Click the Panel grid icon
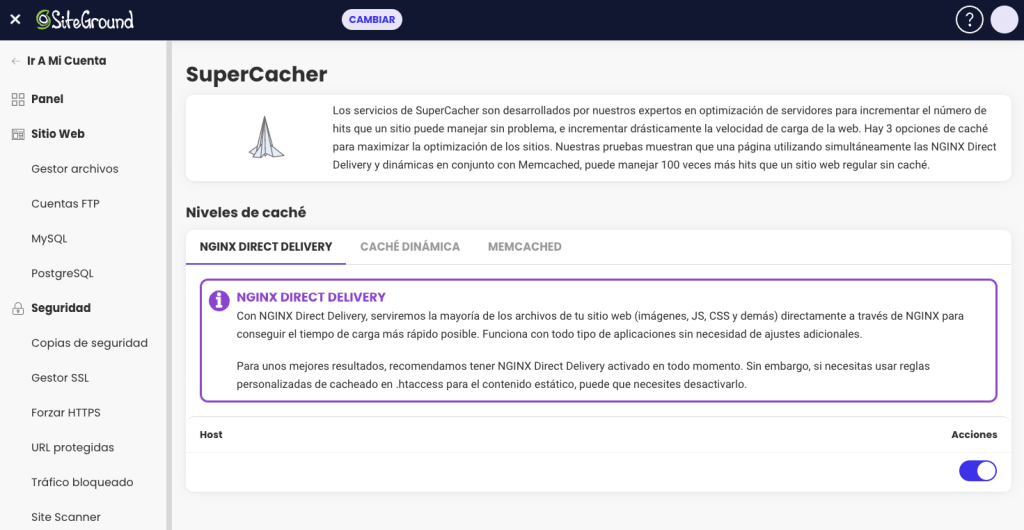This screenshot has height=530, width=1024. [x=18, y=99]
